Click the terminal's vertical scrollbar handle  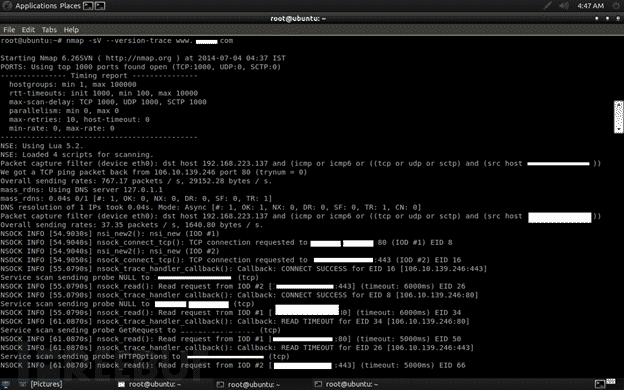[619, 117]
